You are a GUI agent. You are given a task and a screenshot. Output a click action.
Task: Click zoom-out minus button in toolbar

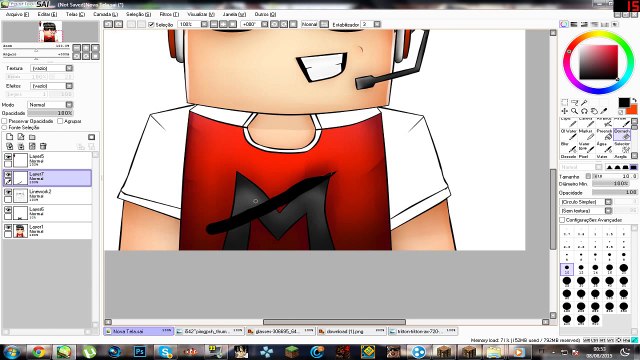tap(214, 24)
